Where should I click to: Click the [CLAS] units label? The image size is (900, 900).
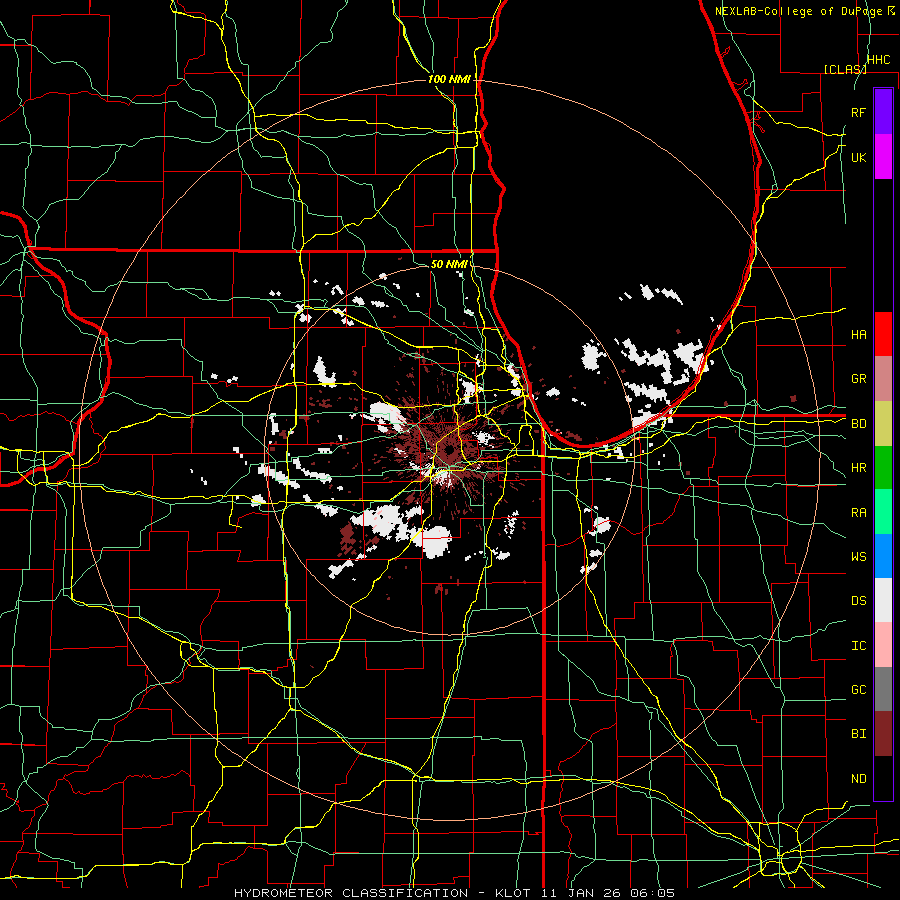pyautogui.click(x=845, y=69)
